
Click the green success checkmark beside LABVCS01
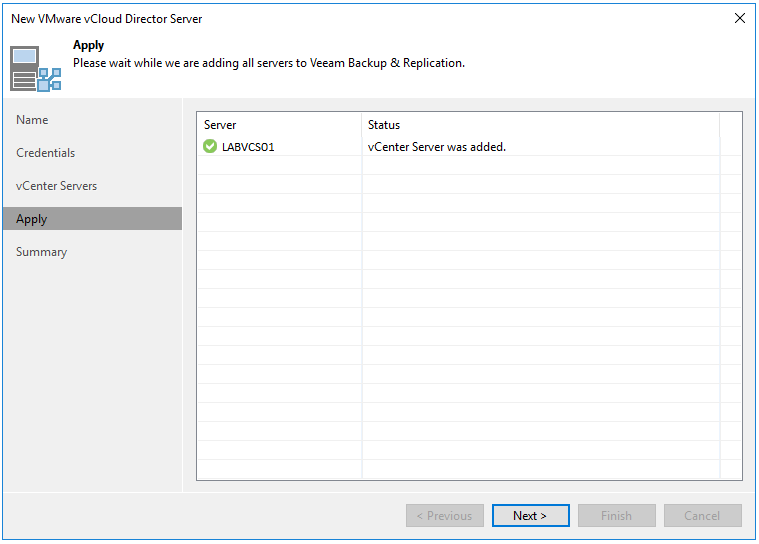click(x=210, y=147)
